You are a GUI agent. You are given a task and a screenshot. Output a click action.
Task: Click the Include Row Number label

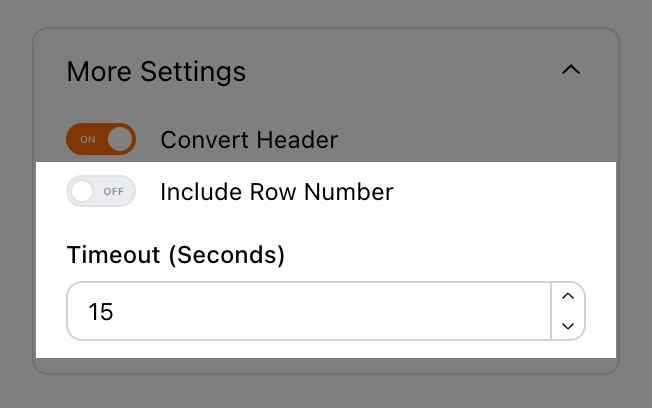click(277, 191)
